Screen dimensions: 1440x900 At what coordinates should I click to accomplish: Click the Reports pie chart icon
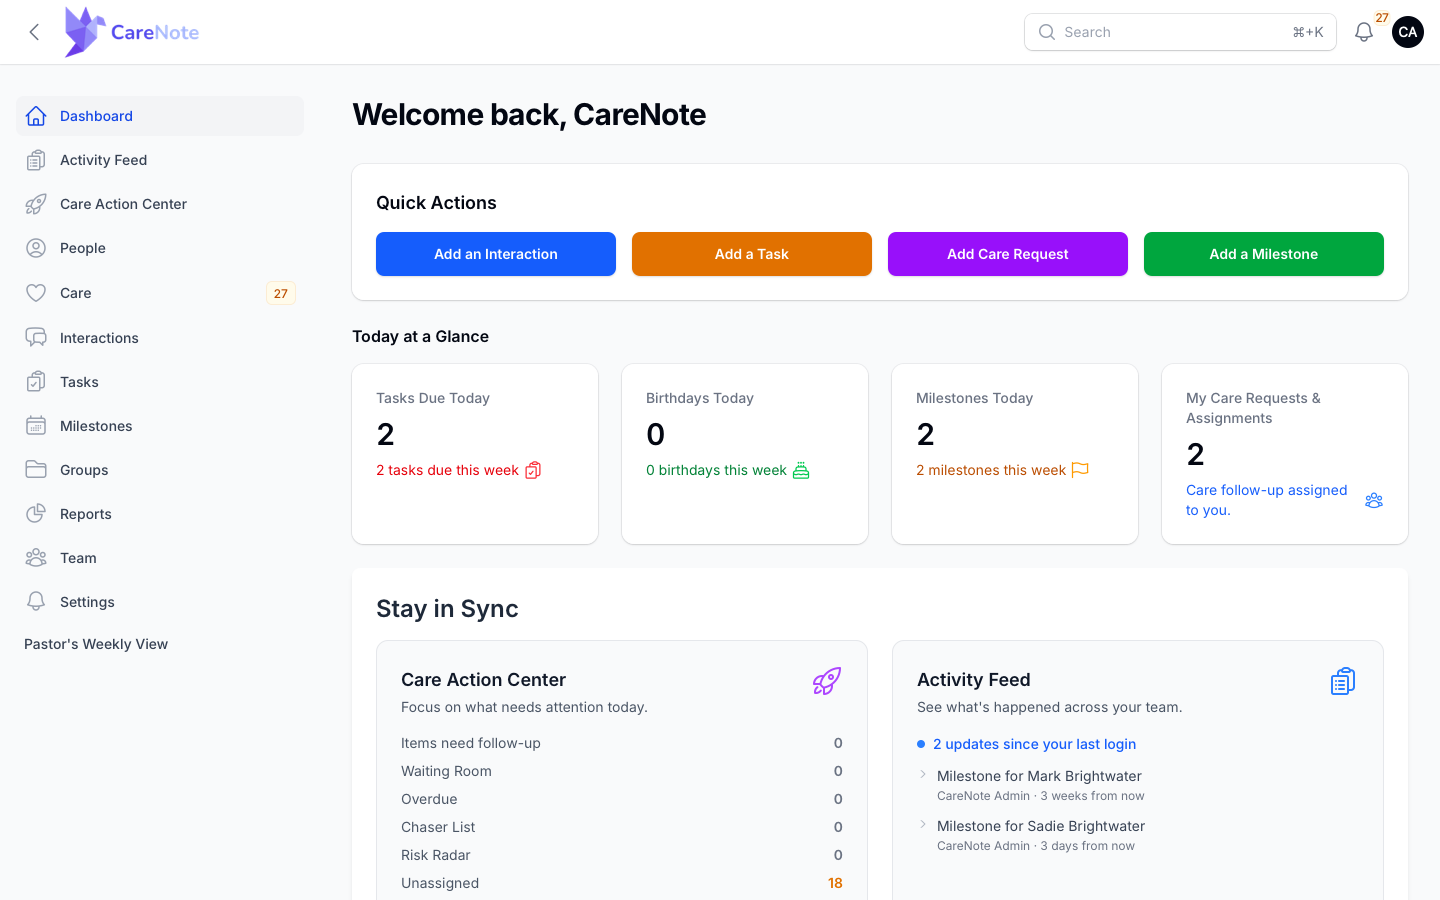coord(36,514)
